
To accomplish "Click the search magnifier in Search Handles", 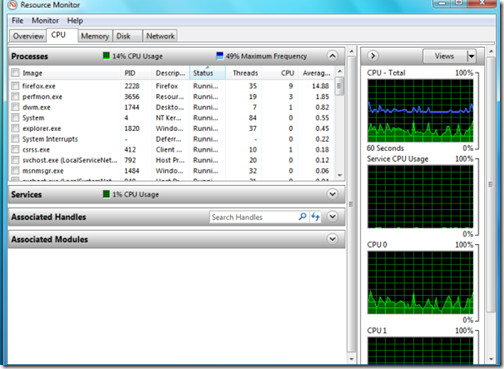I will (302, 217).
